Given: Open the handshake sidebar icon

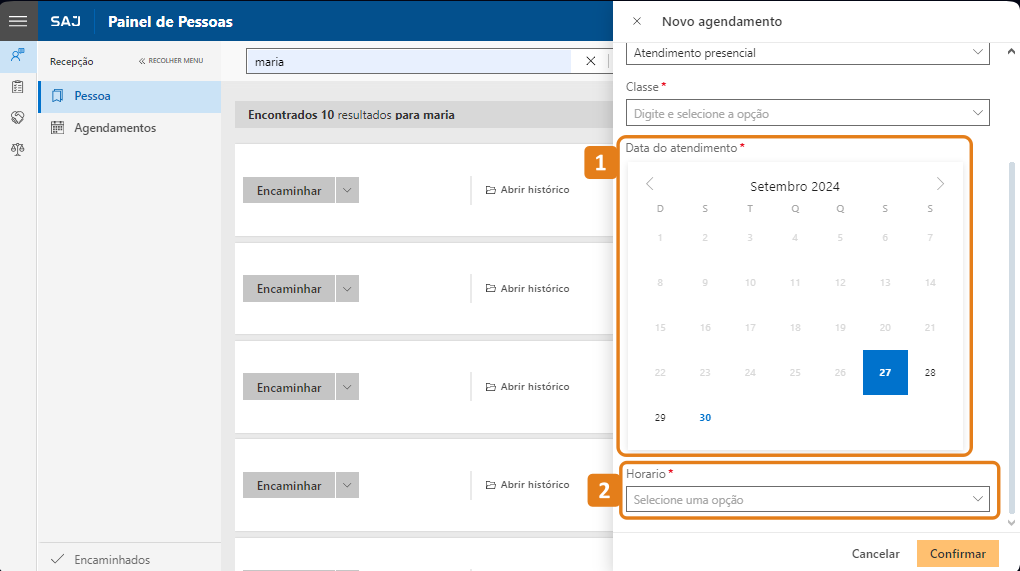Looking at the screenshot, I should [x=18, y=118].
